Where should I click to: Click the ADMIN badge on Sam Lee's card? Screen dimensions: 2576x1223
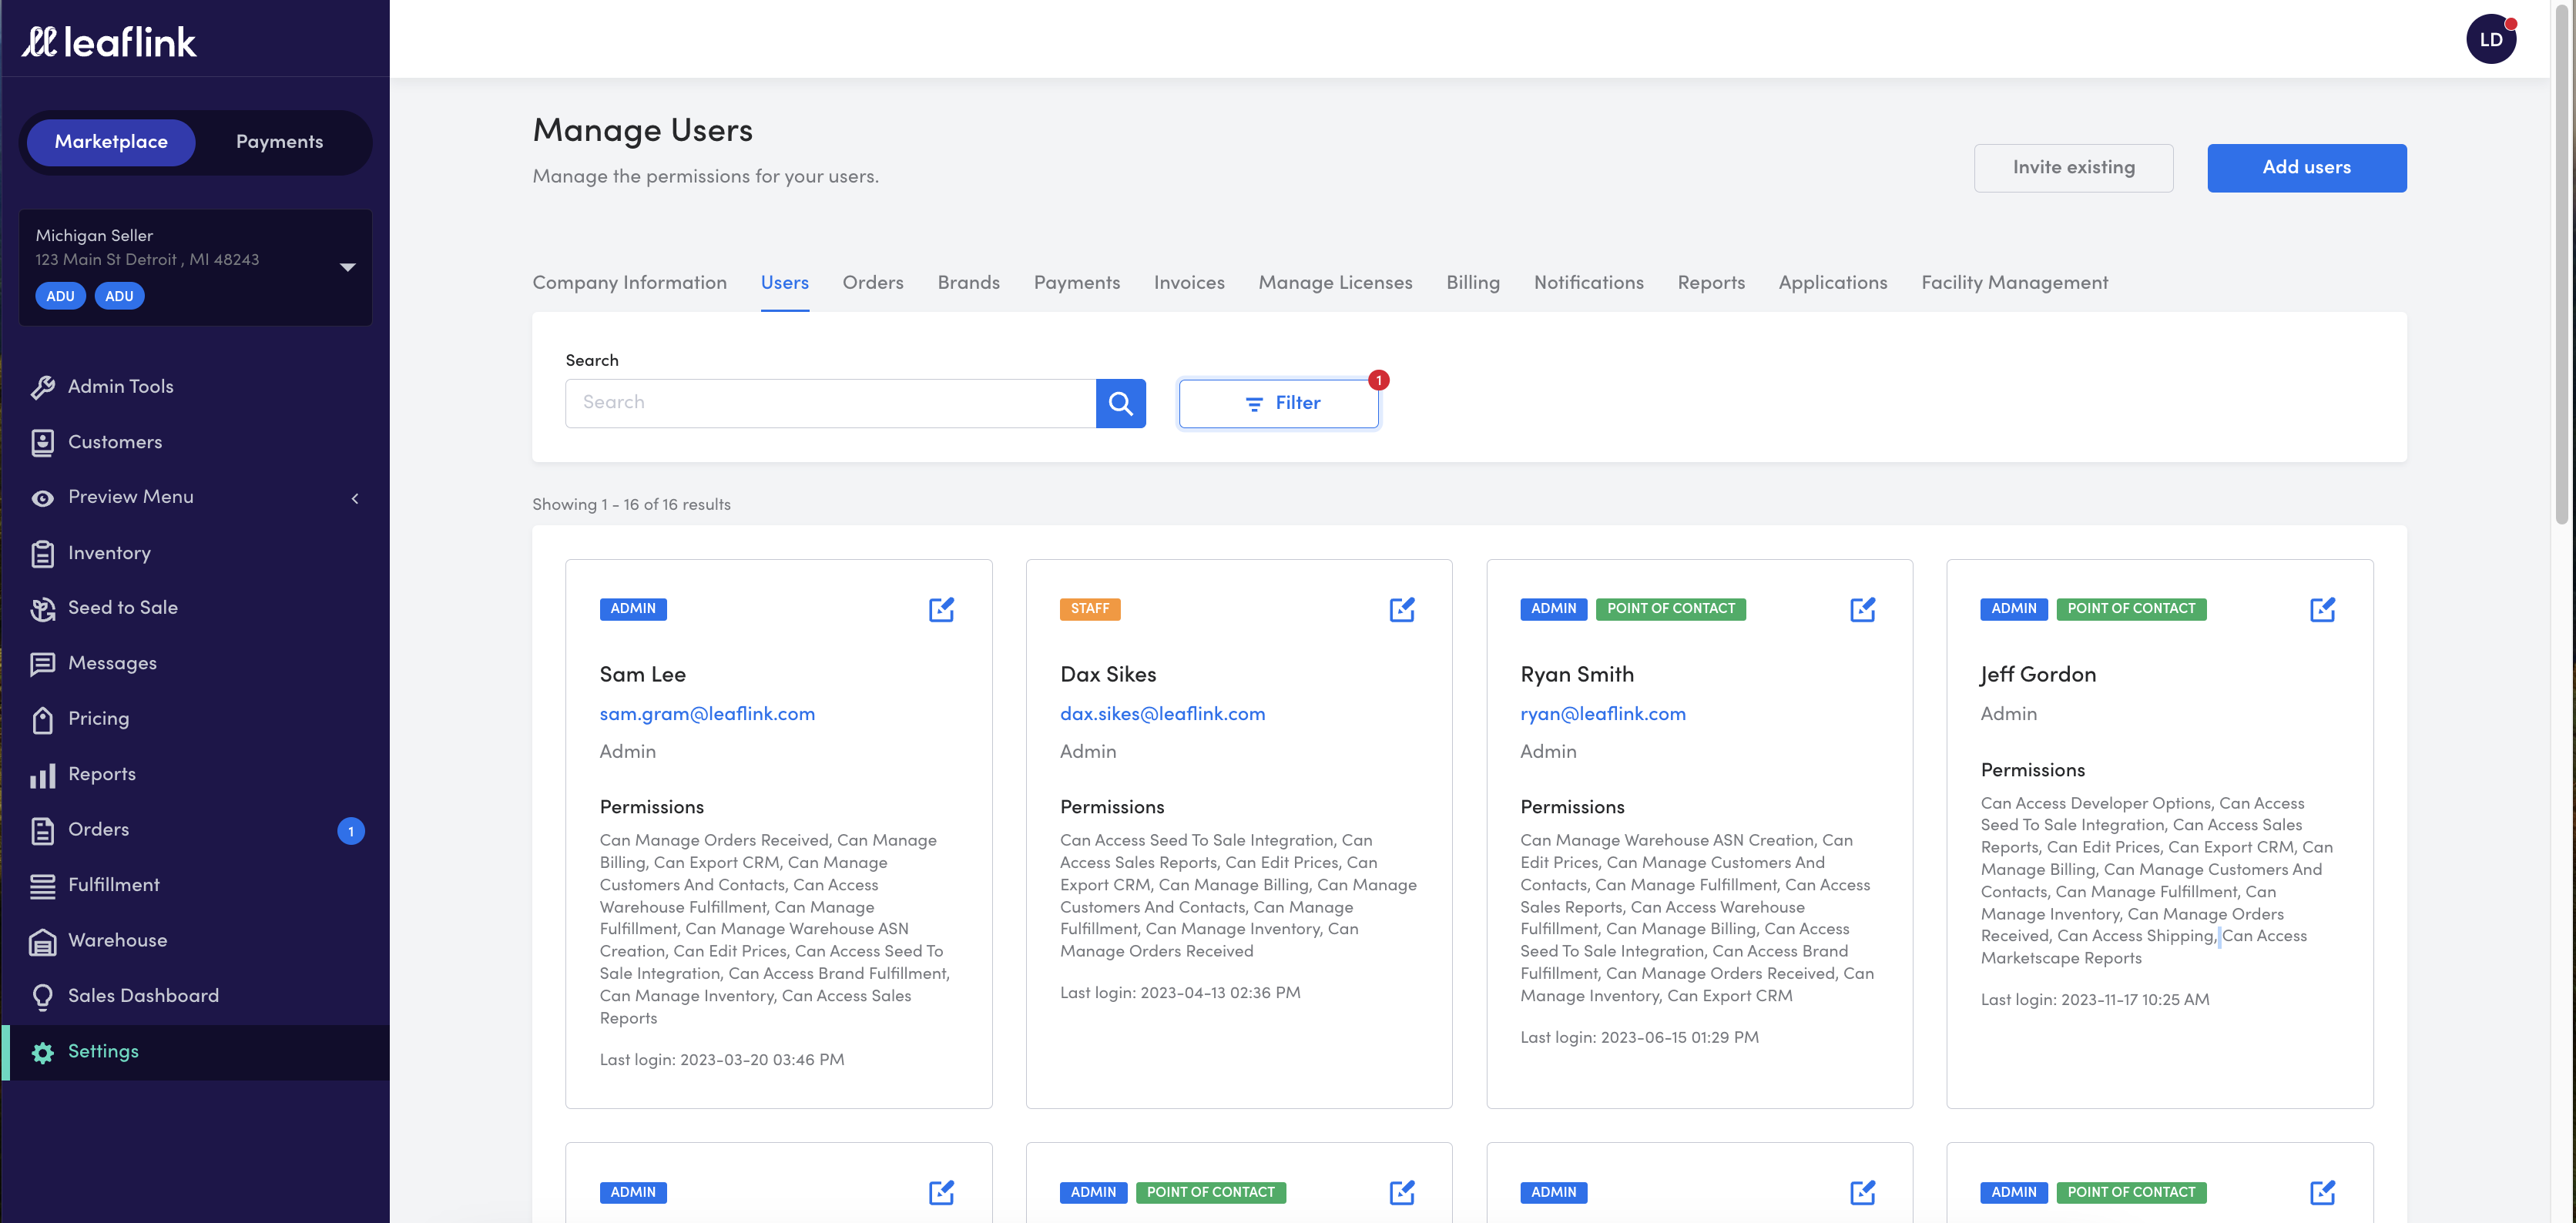(633, 609)
